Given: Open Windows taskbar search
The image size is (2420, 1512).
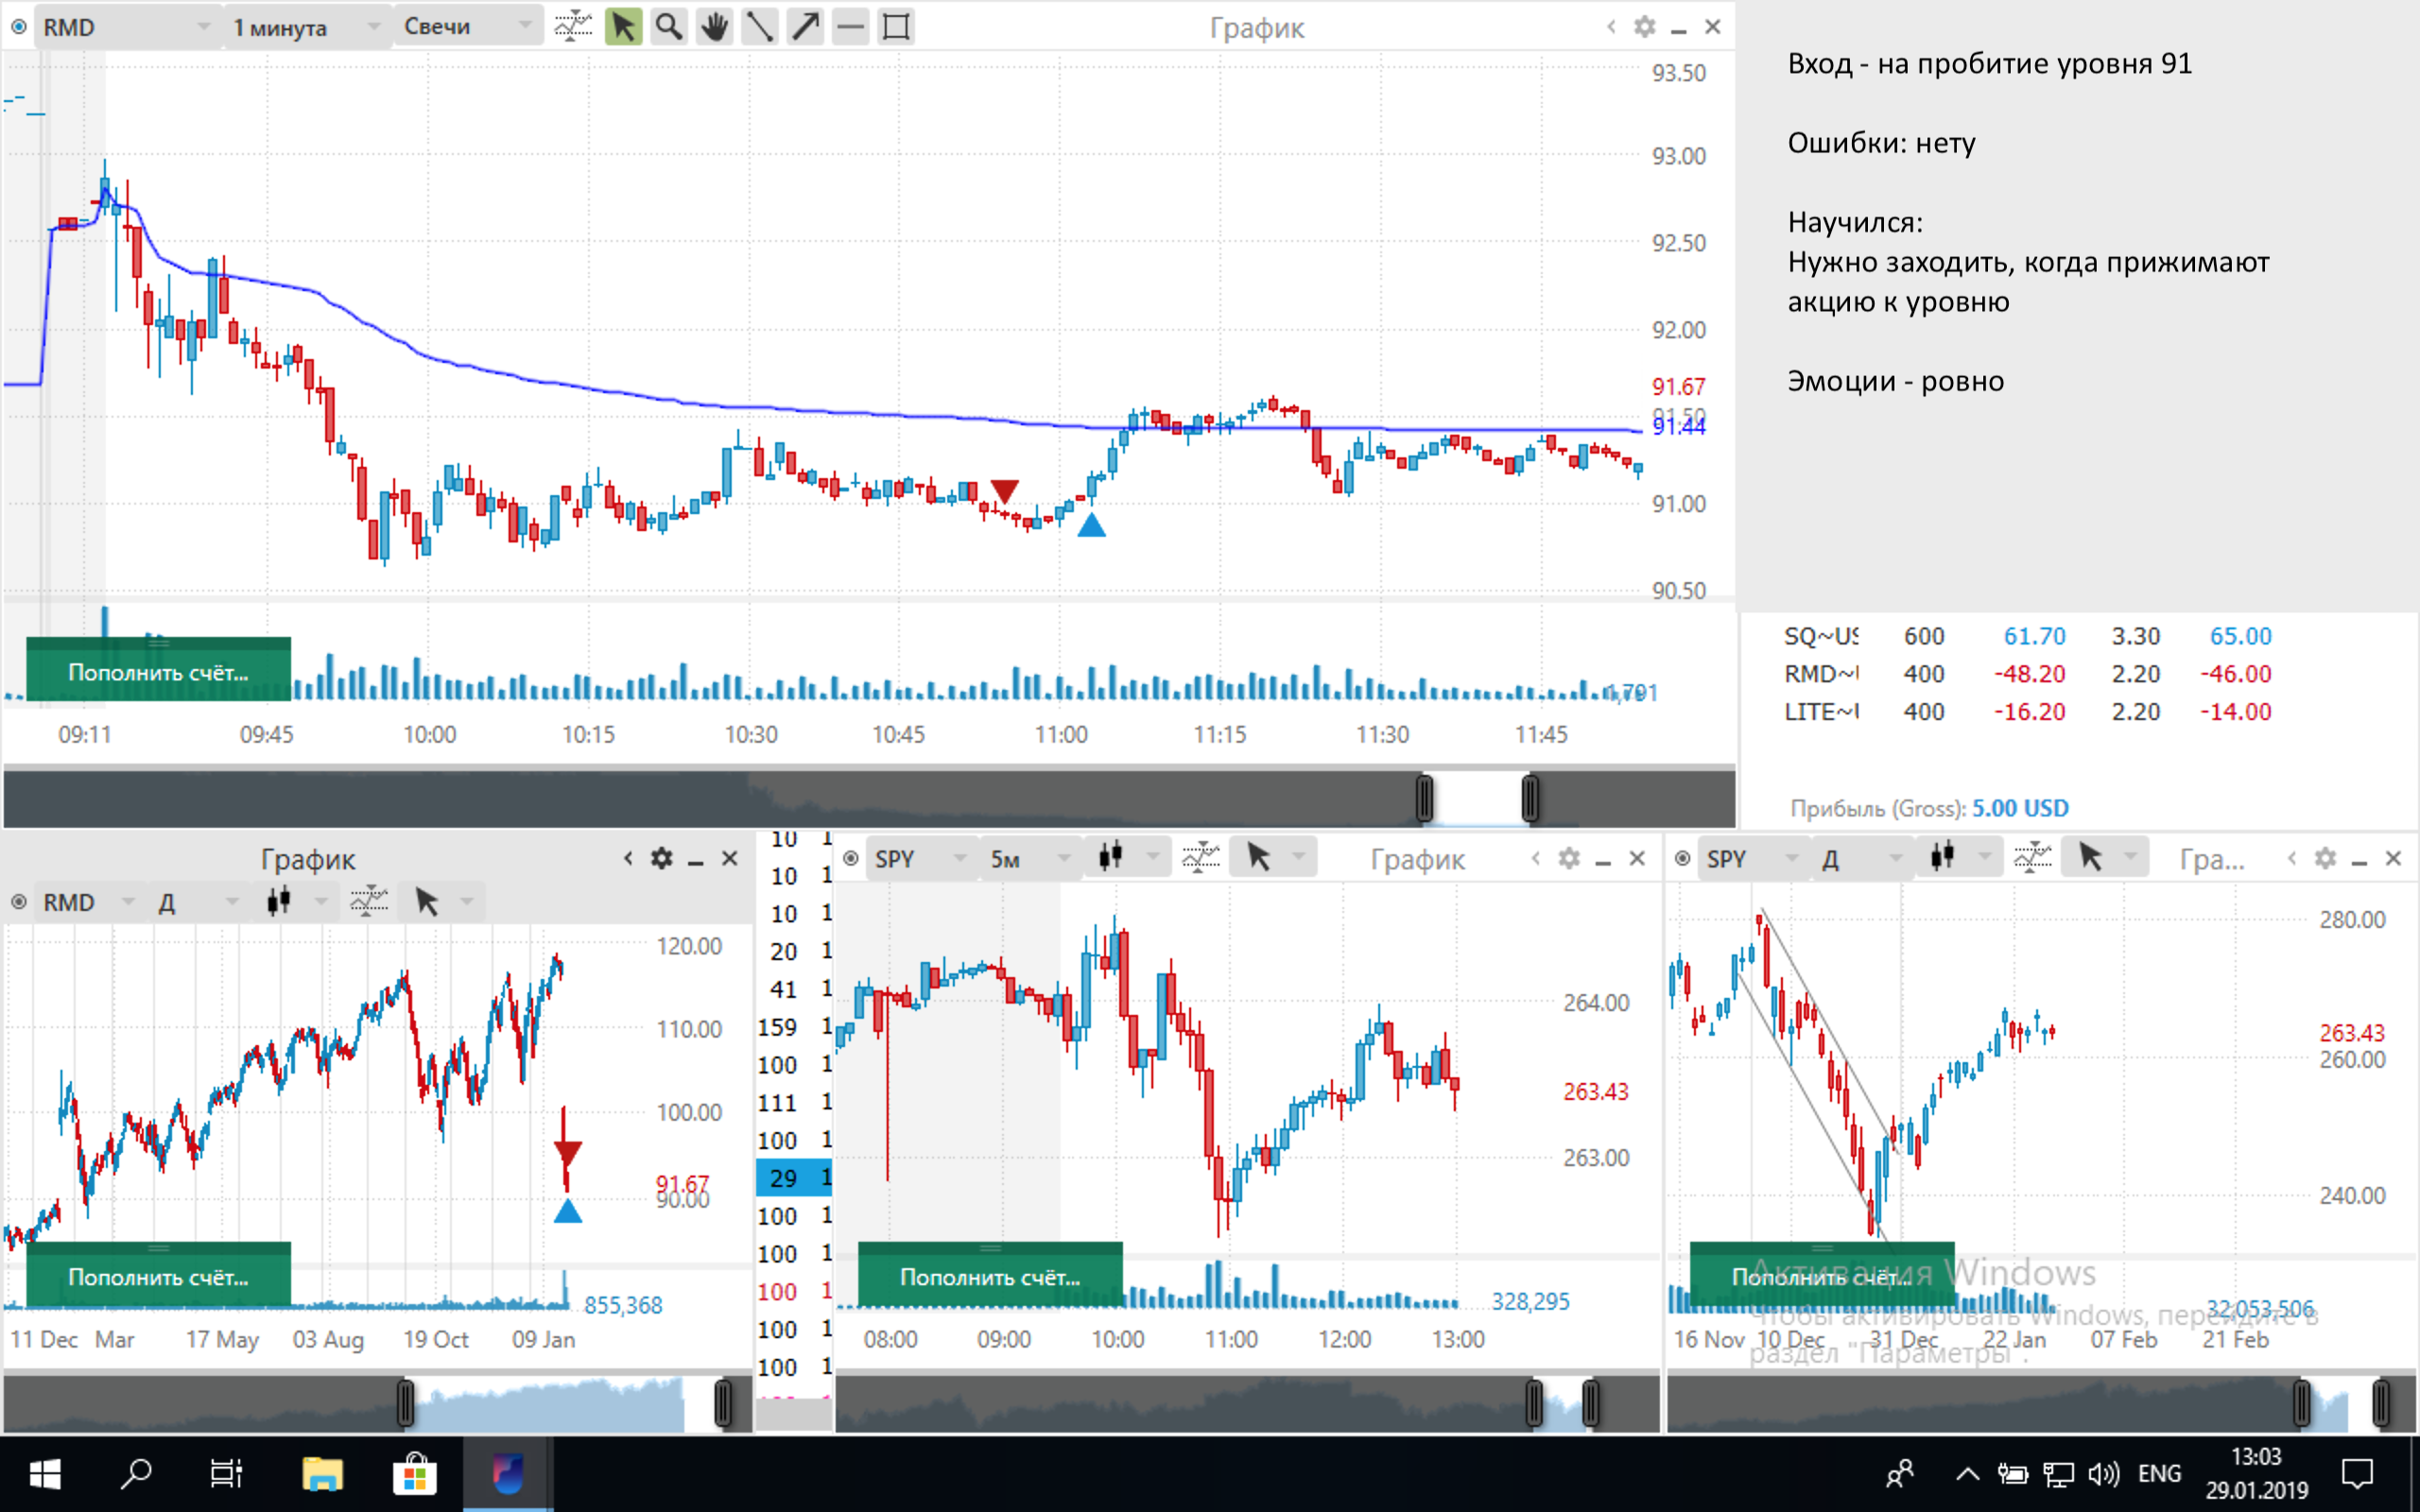Looking at the screenshot, I should pyautogui.click(x=136, y=1474).
